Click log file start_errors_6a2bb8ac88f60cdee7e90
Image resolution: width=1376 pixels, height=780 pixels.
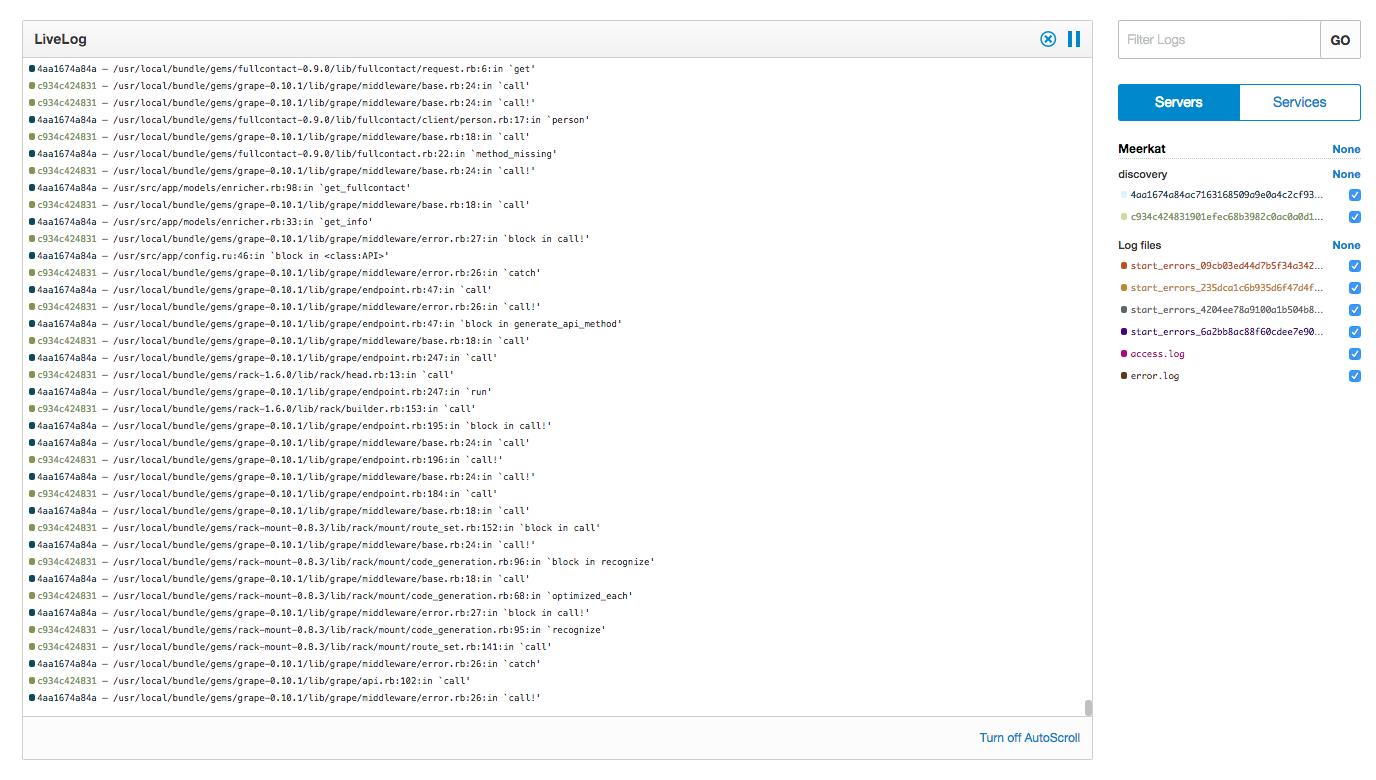coord(1227,332)
